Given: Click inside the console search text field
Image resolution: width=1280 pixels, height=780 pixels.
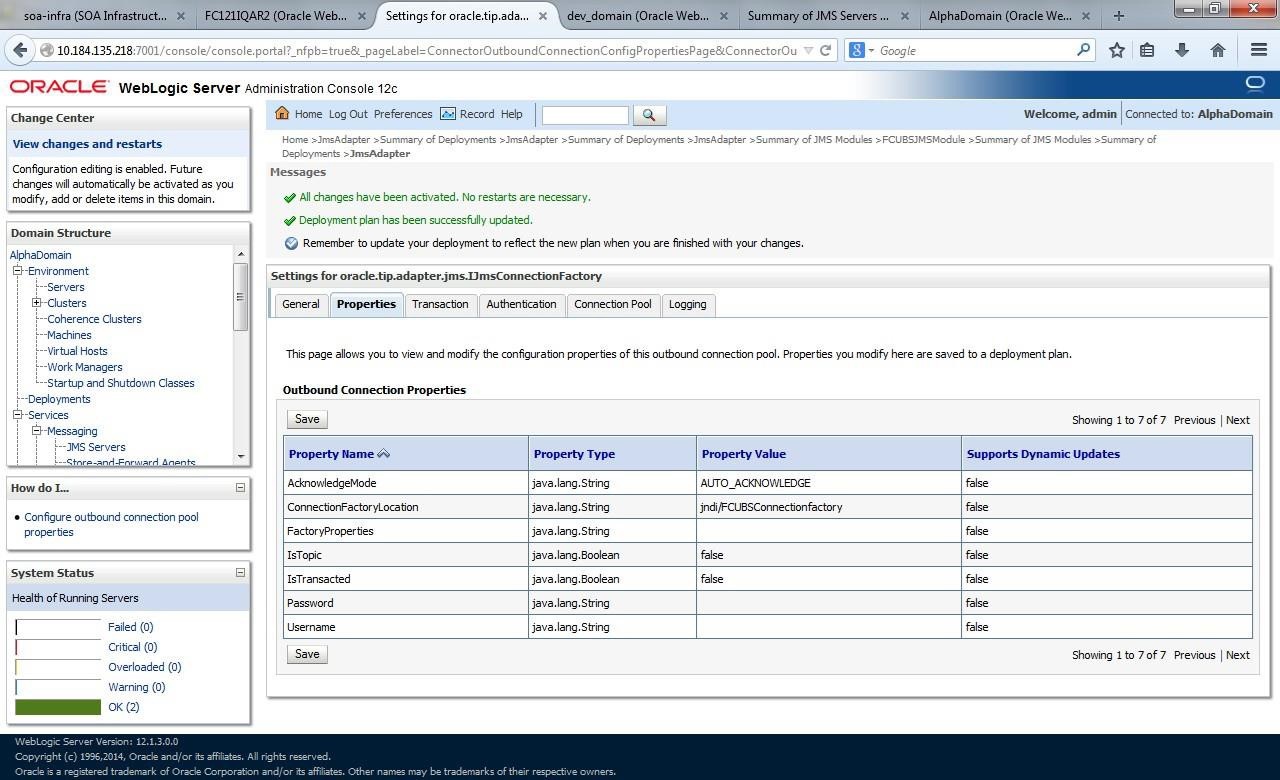Looking at the screenshot, I should [585, 114].
